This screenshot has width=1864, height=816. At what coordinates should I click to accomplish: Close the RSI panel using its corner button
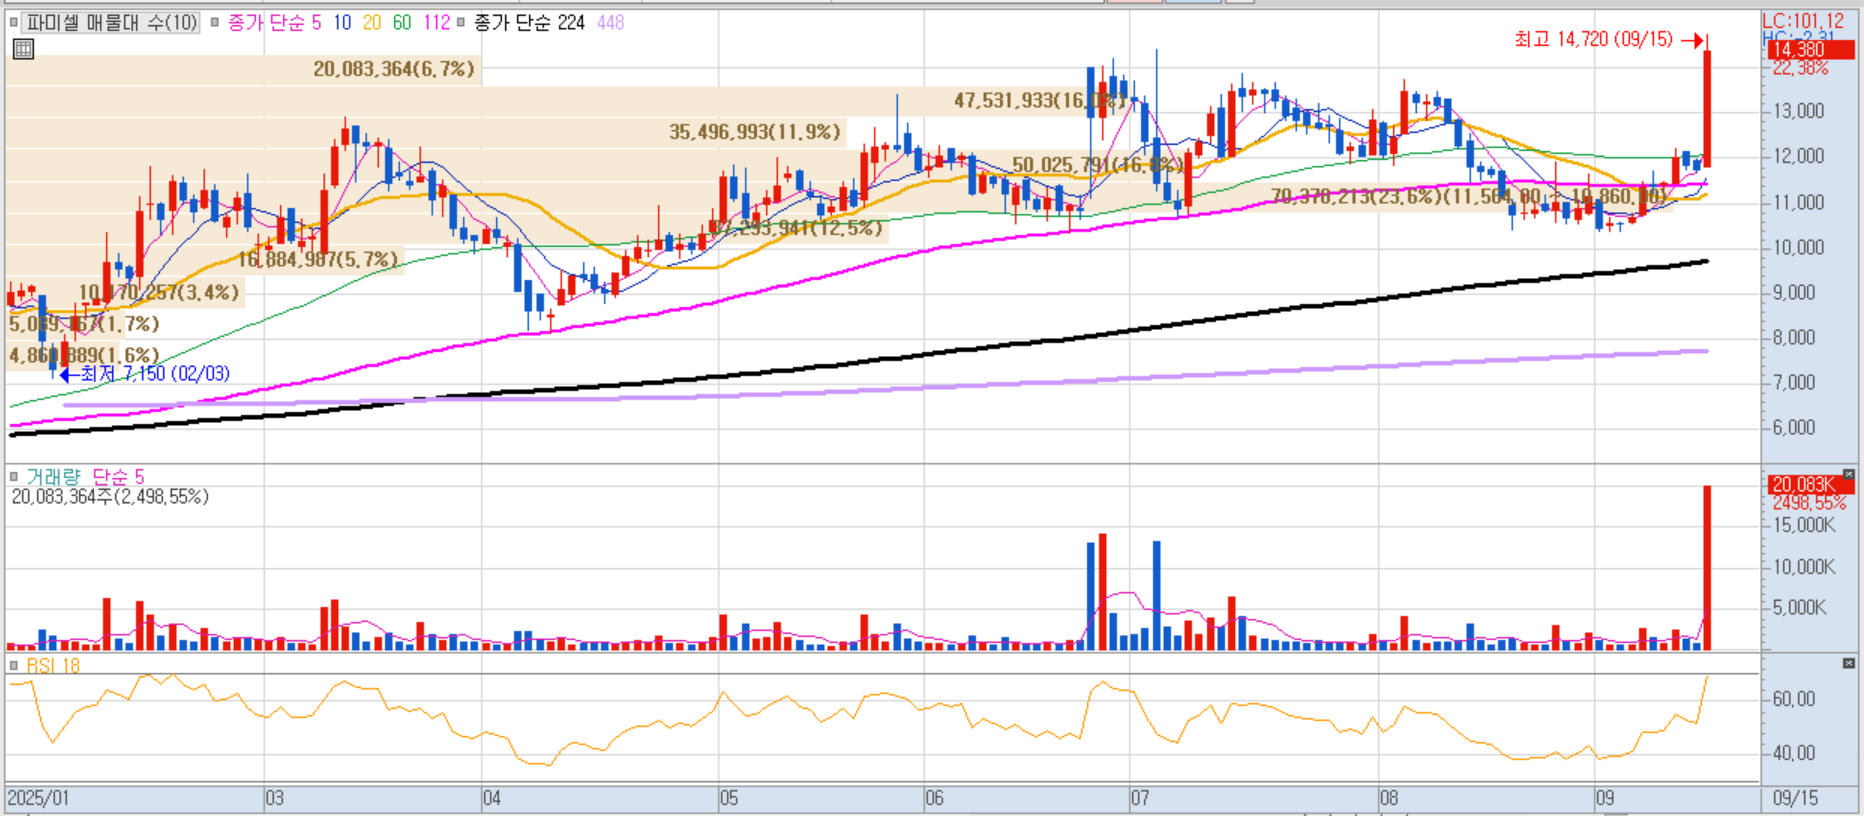coord(1848,663)
